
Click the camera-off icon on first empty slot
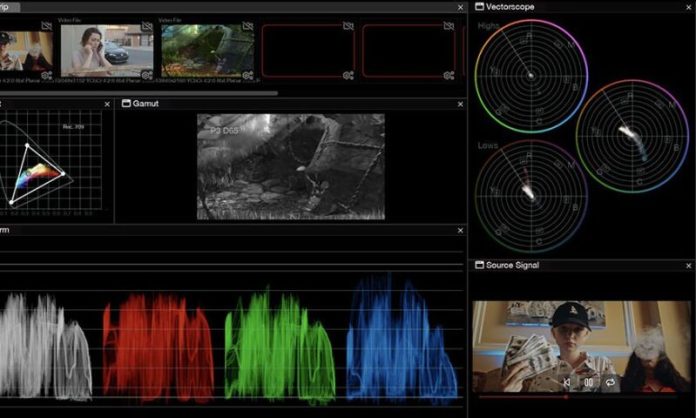(347, 26)
